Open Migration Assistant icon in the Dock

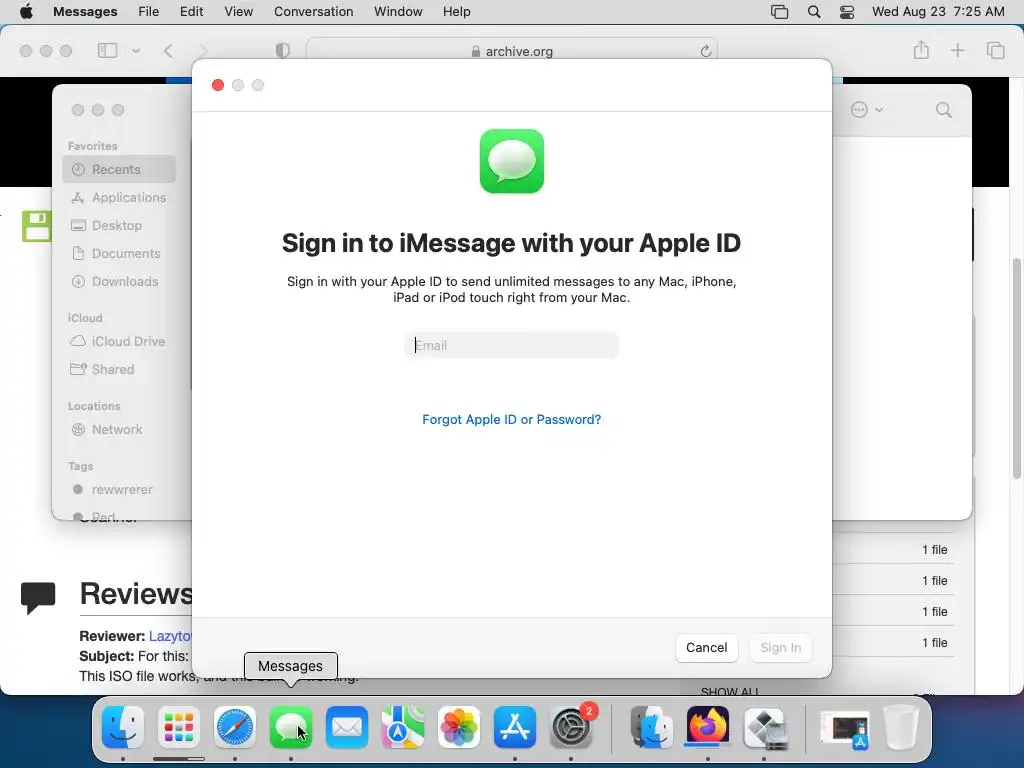[652, 727]
